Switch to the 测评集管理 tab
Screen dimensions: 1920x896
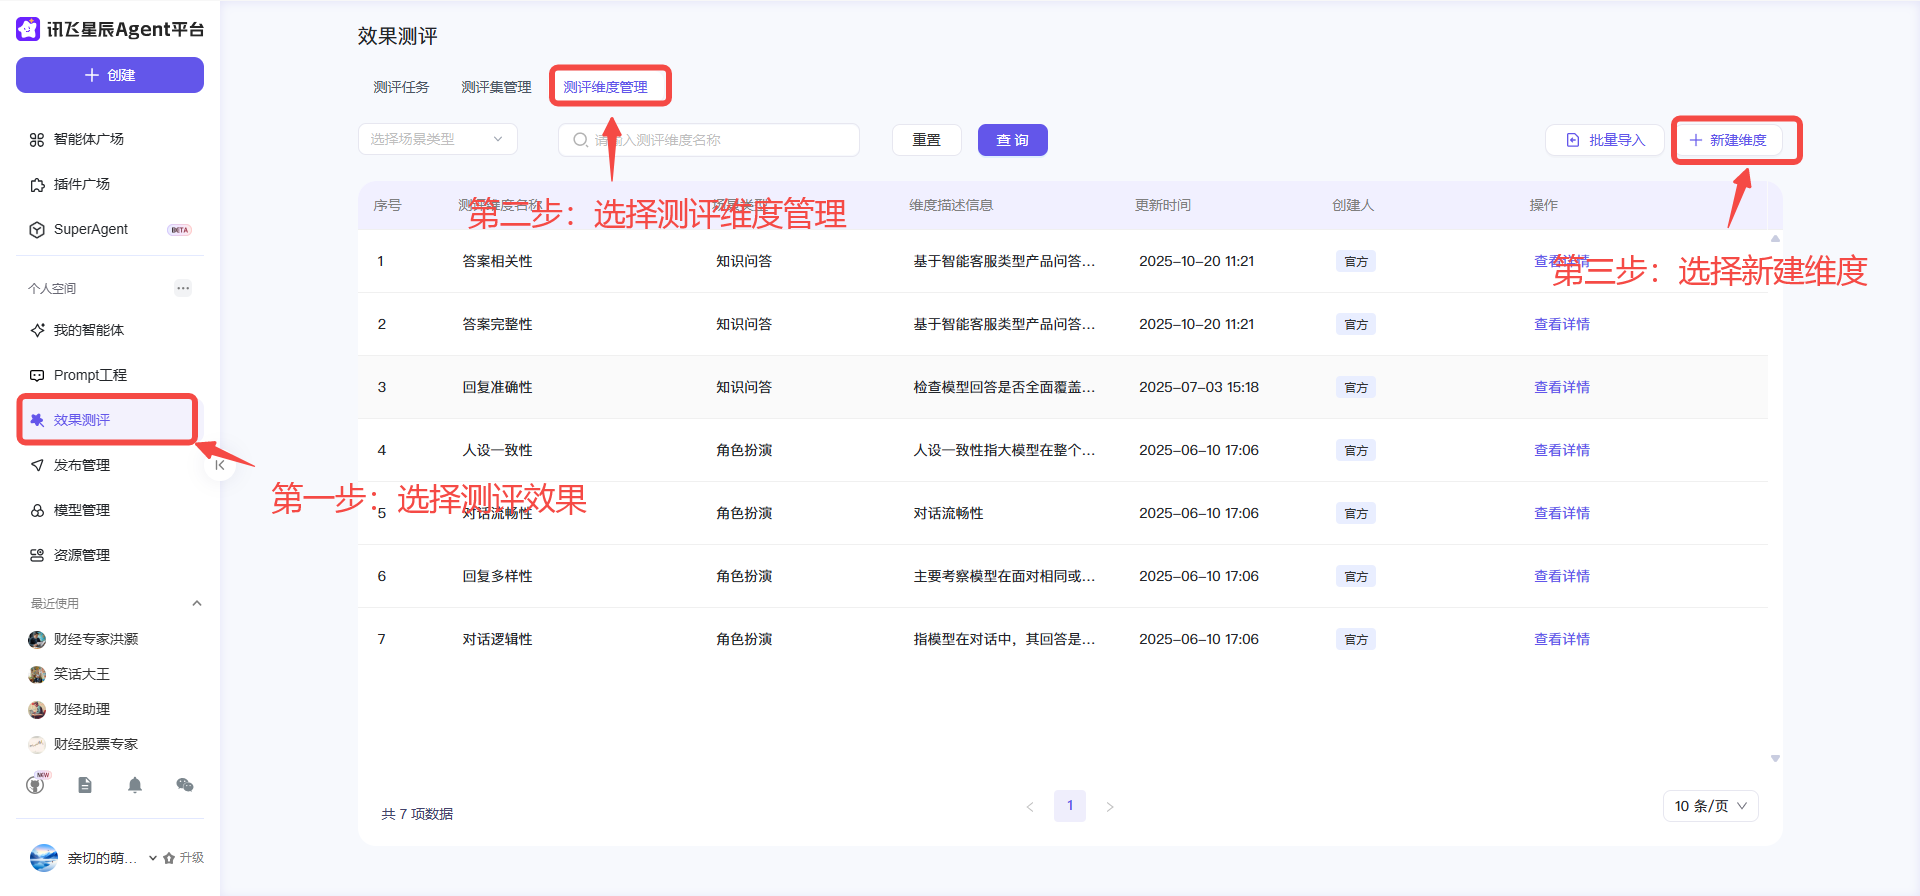click(x=496, y=87)
